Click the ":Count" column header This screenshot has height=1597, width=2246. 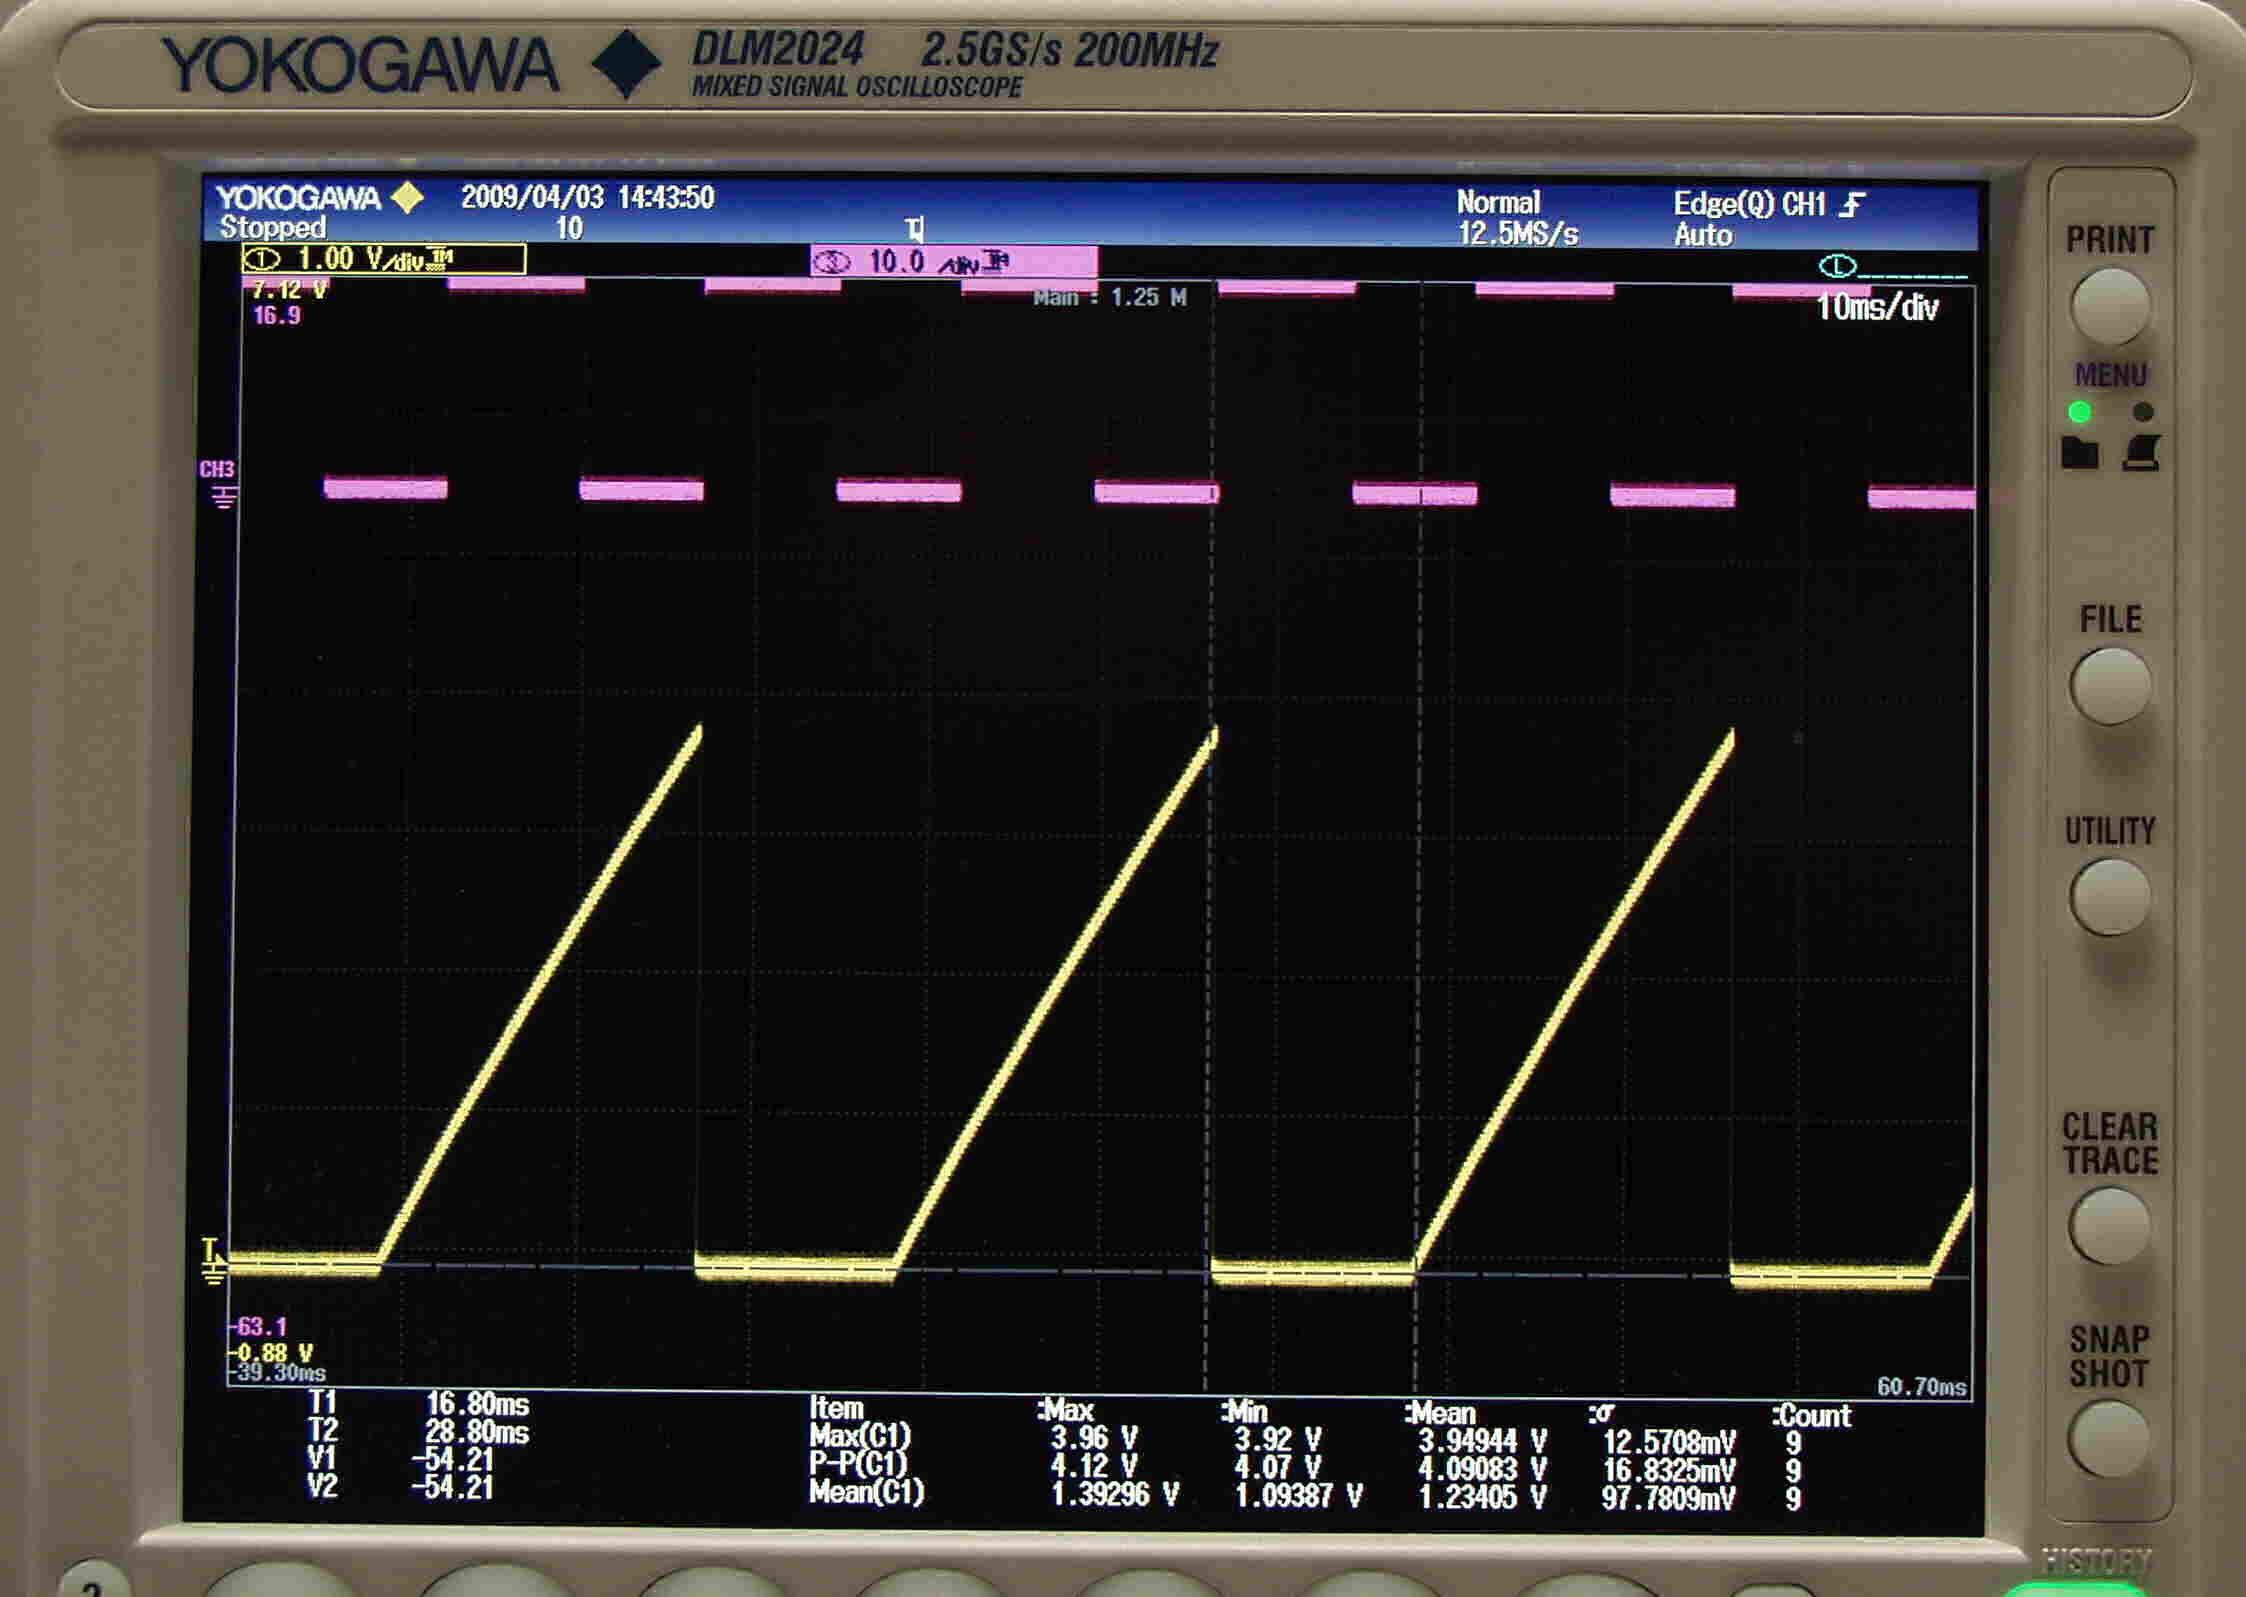1812,1416
